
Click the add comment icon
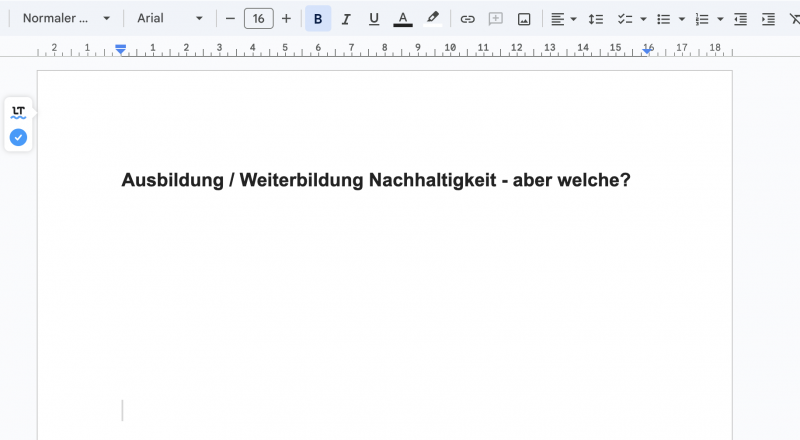coord(496,19)
